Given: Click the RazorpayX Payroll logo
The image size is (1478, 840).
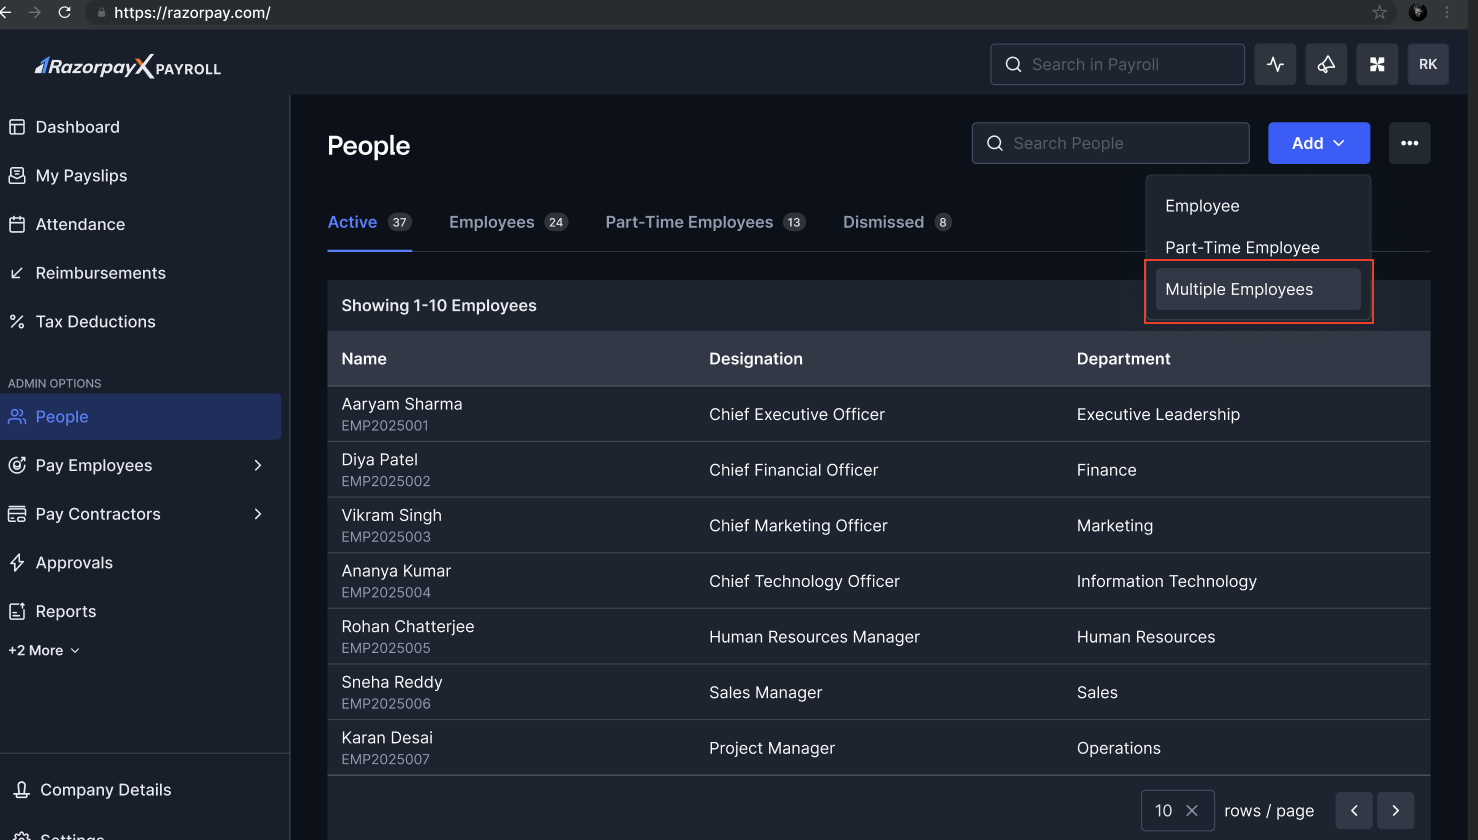Looking at the screenshot, I should tap(128, 67).
